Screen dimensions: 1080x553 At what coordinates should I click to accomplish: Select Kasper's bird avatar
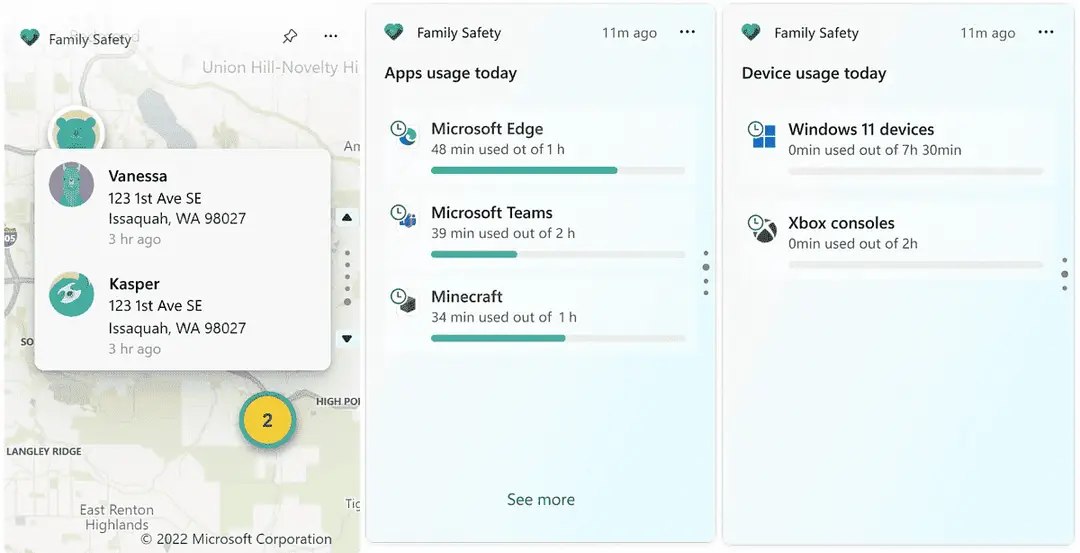72,294
